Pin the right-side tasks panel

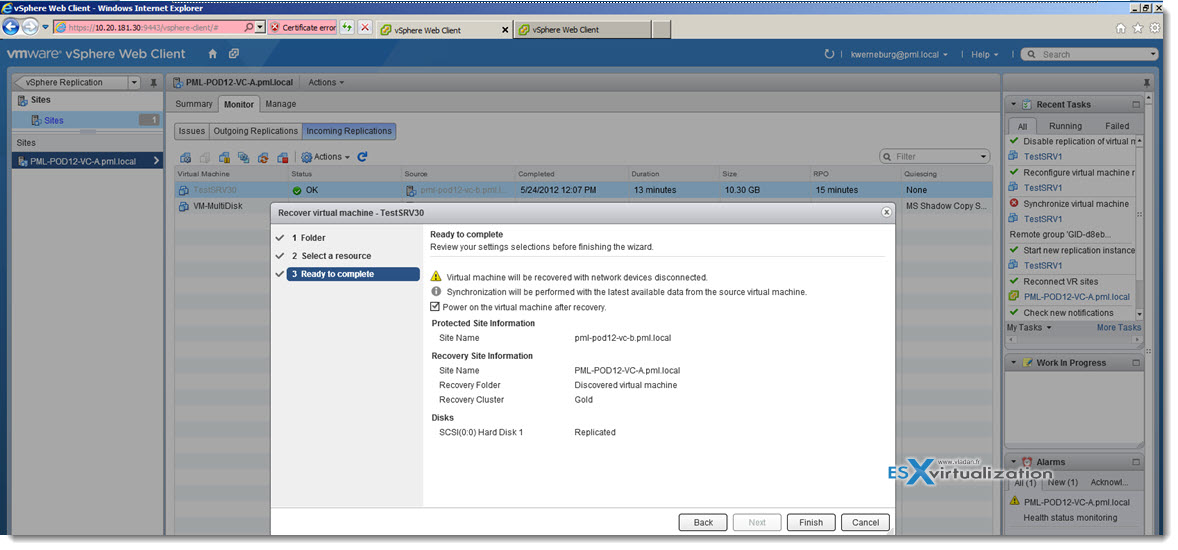[x=1146, y=83]
